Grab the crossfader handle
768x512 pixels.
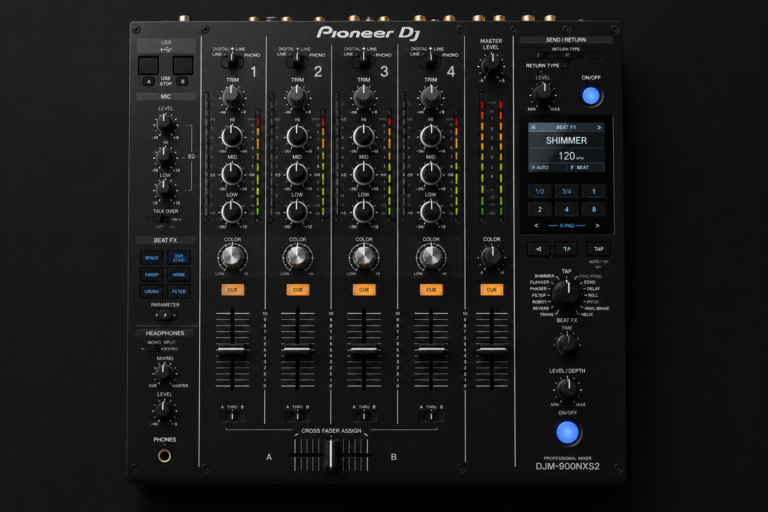tap(331, 455)
